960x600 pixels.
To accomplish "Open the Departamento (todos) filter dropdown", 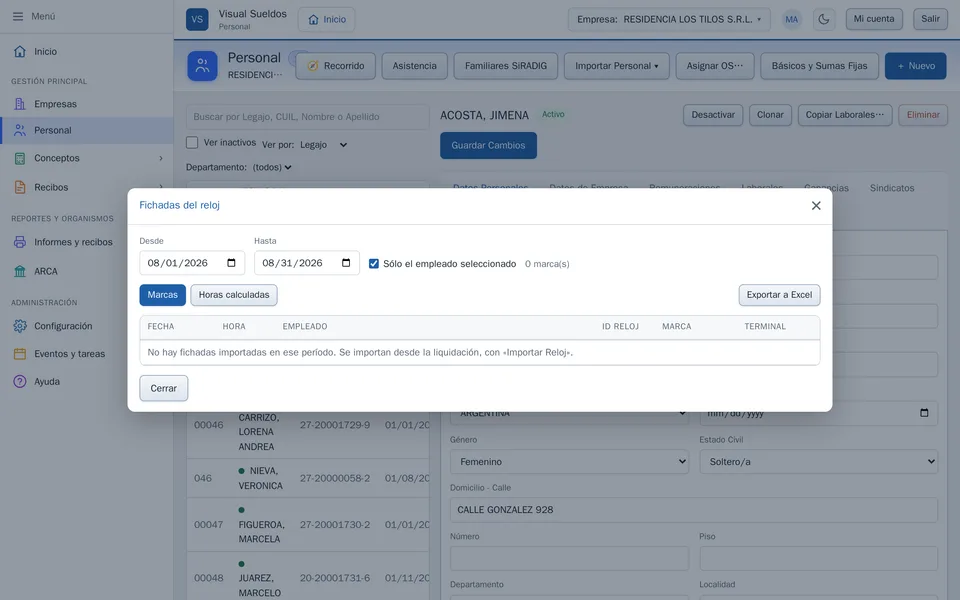I will tap(272, 167).
